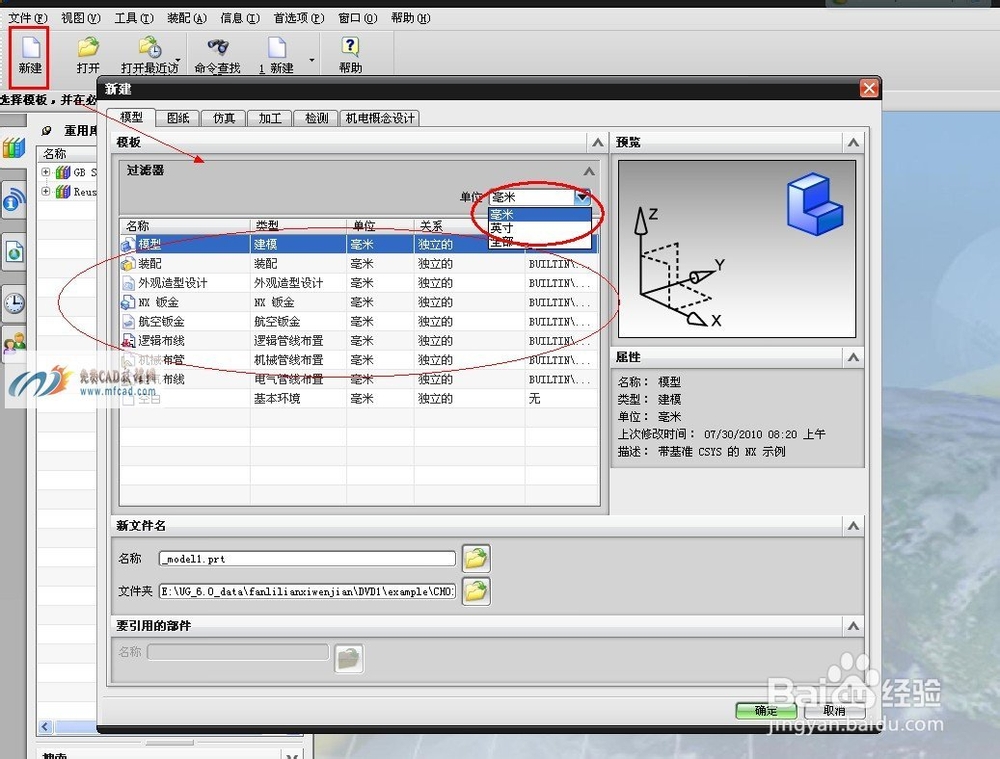Viewport: 1000px width, 759px height.
Task: Click the folder browse icon beside 名称 field
Action: (475, 558)
